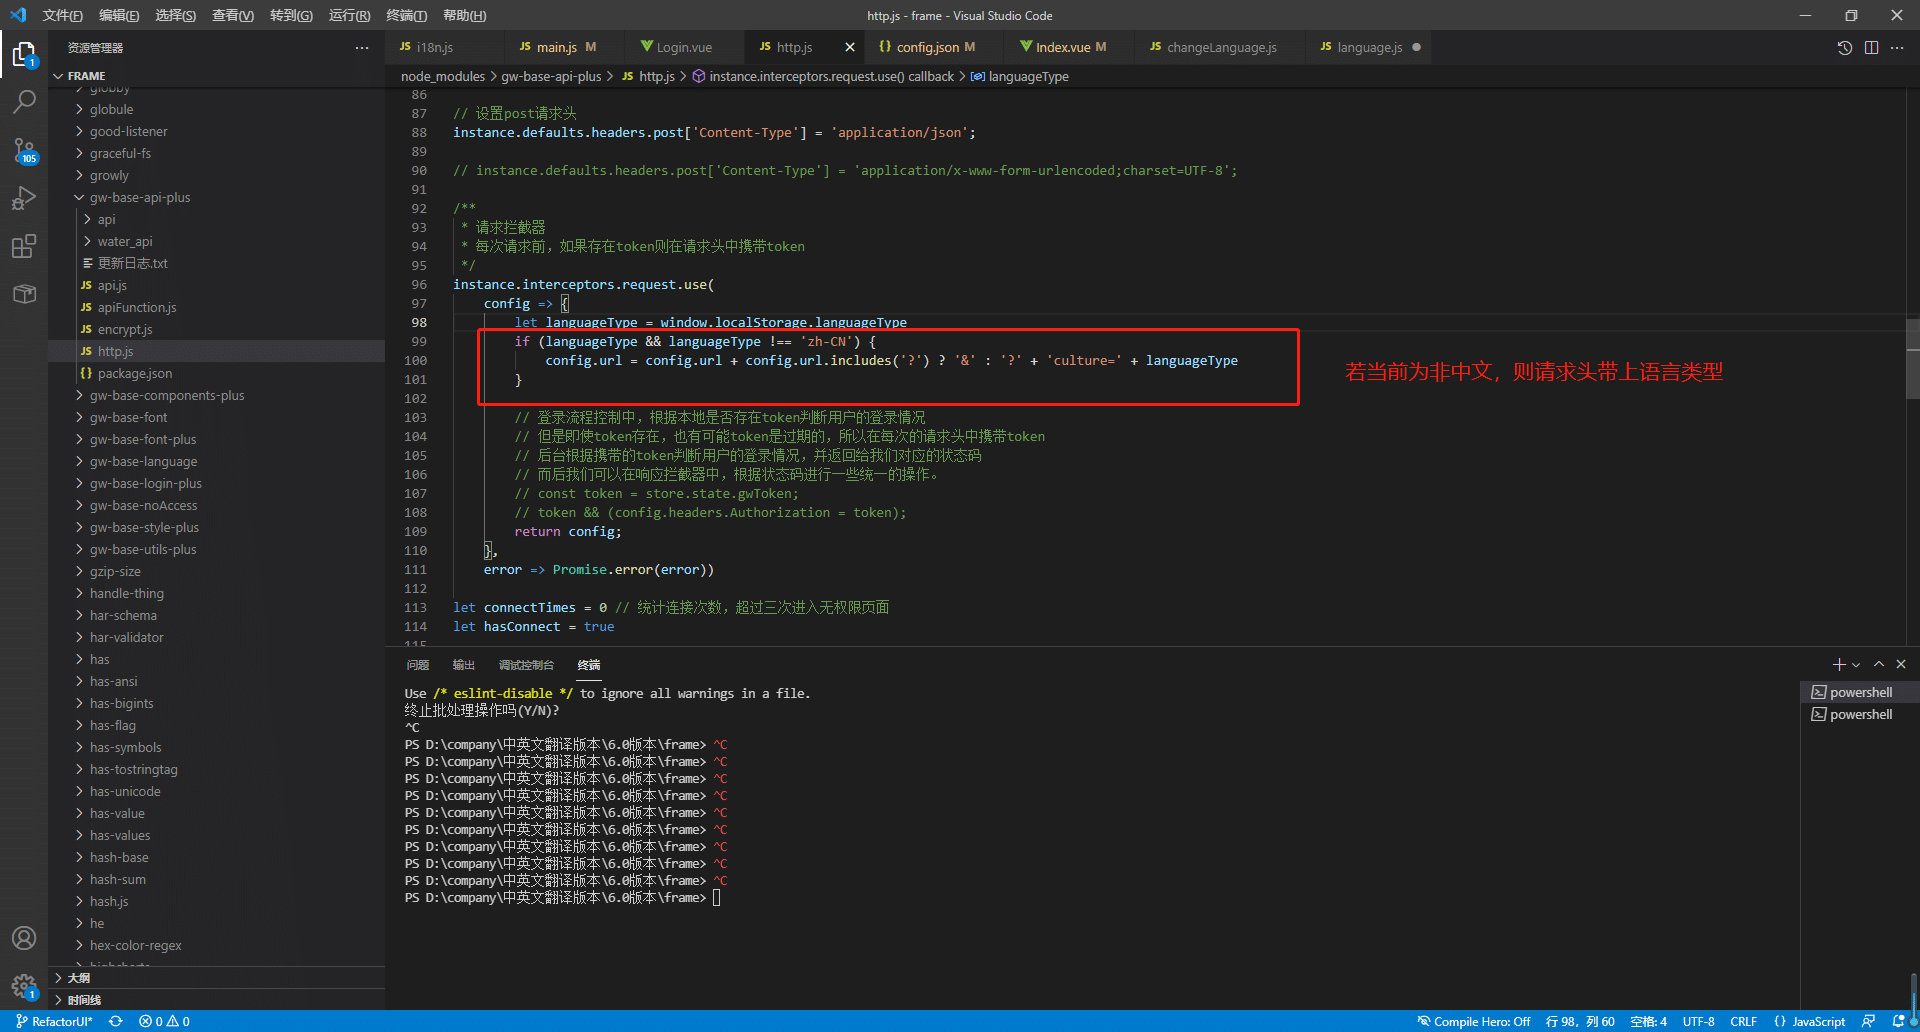Open Run and Debug view
This screenshot has height=1032, width=1920.
click(24, 198)
